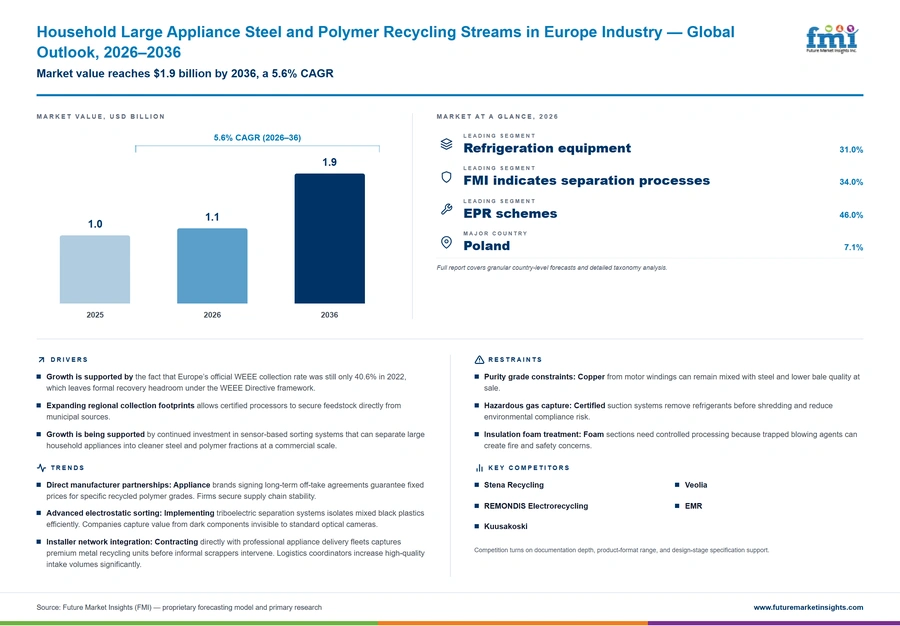900x626 pixels.
Task: Click the shield icon beside FMI indicates separation processes
Action: [446, 177]
